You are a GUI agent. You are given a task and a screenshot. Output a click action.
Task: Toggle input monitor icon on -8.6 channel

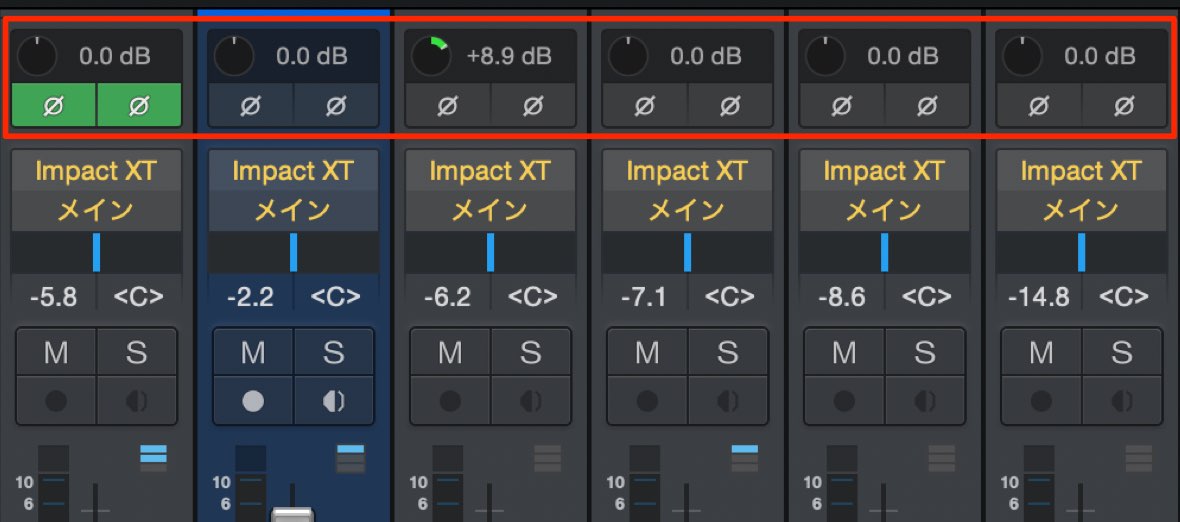pyautogui.click(x=925, y=401)
